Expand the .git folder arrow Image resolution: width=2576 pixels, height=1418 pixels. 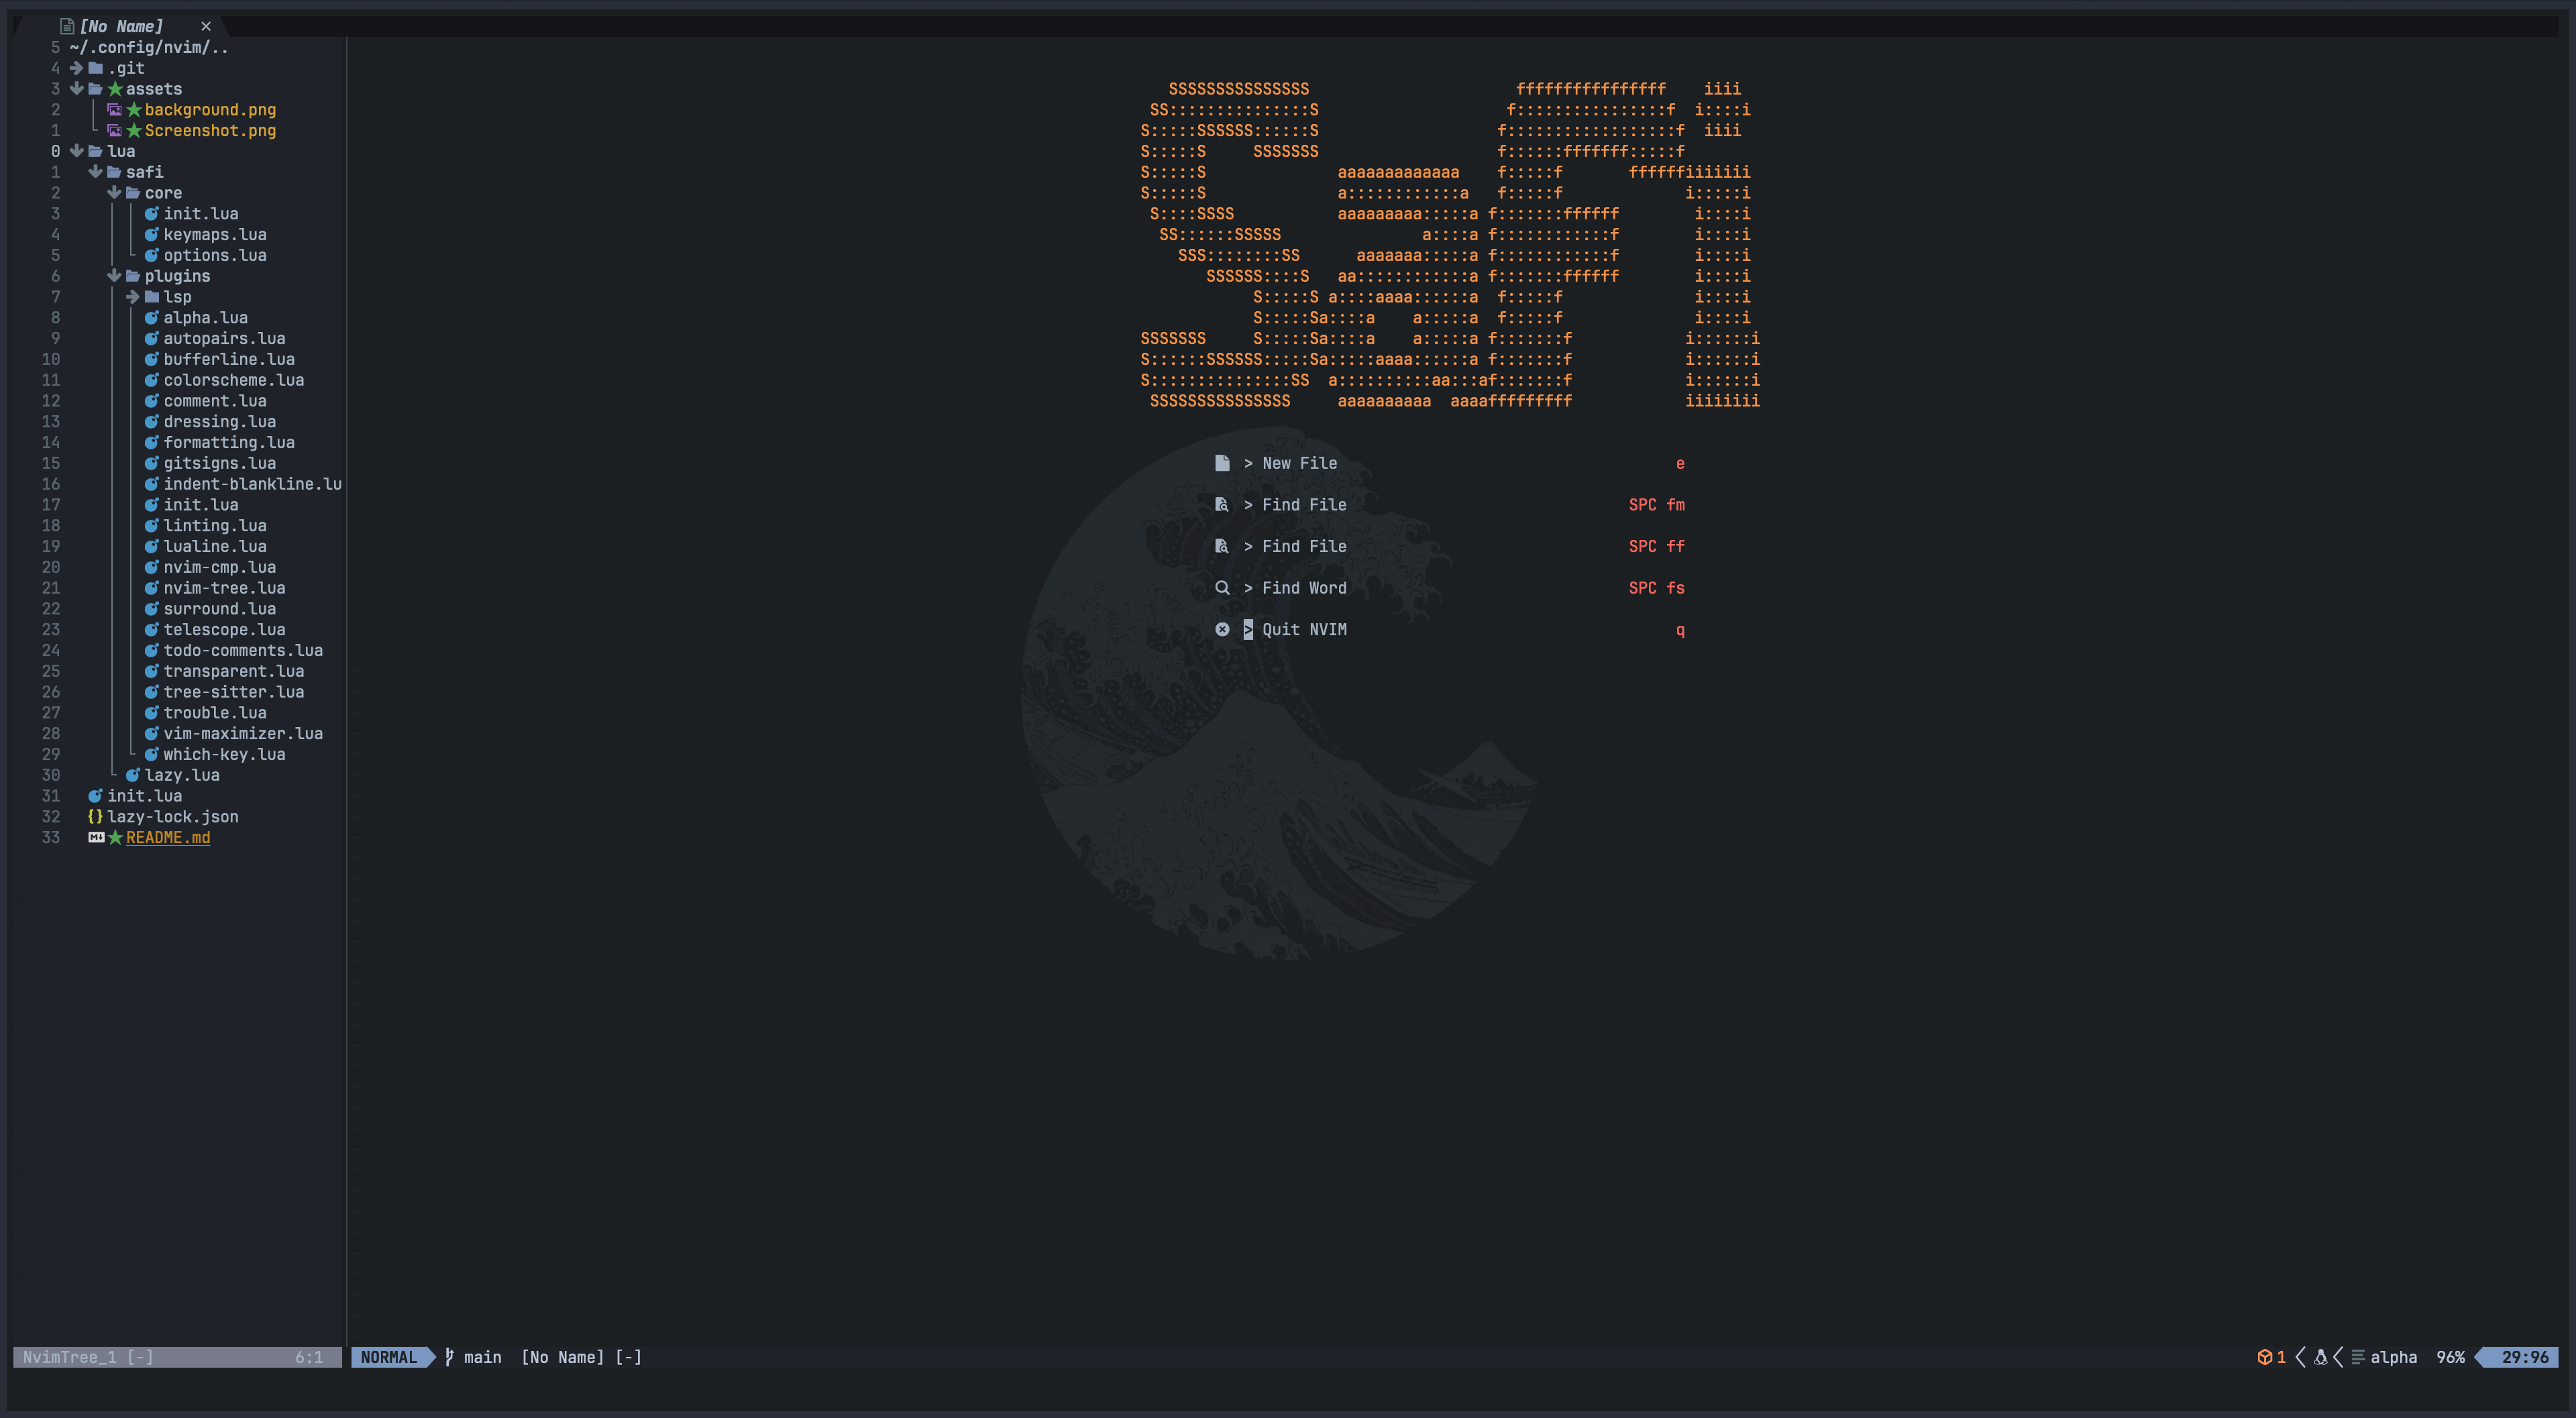tap(76, 68)
